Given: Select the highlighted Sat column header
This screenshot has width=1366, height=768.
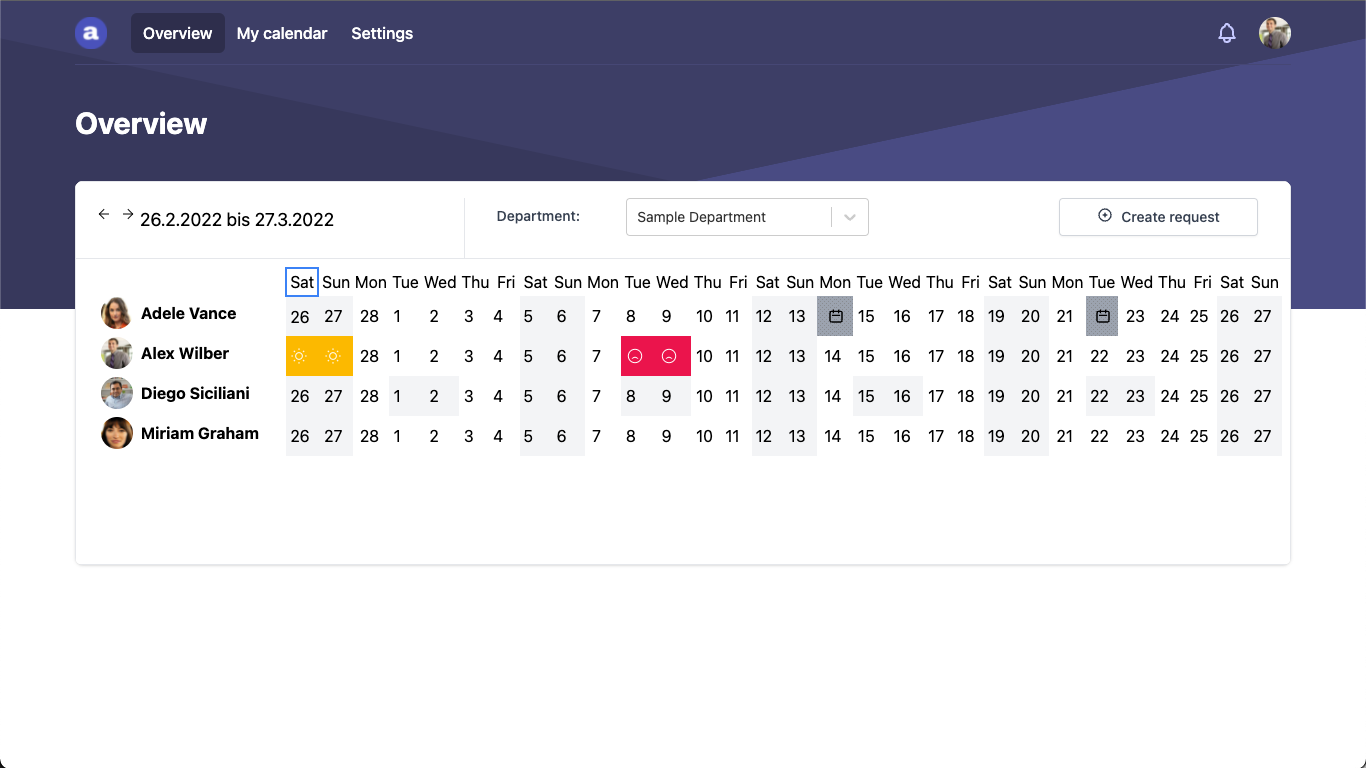Looking at the screenshot, I should 302,282.
